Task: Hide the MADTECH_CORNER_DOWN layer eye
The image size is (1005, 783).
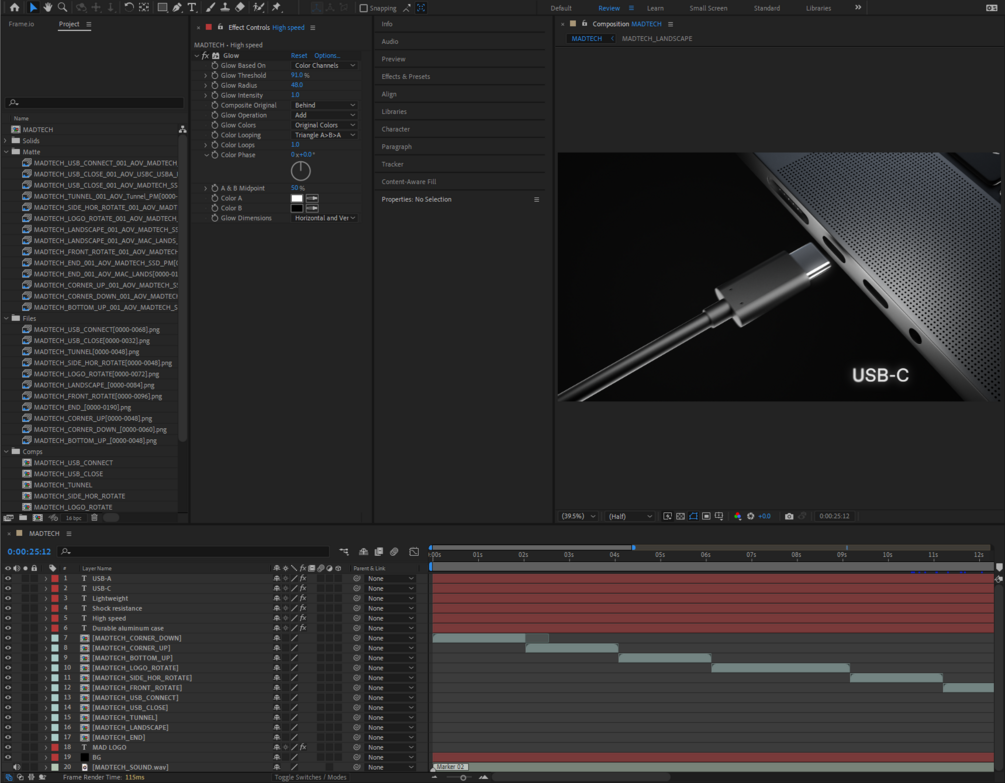Action: 8,638
